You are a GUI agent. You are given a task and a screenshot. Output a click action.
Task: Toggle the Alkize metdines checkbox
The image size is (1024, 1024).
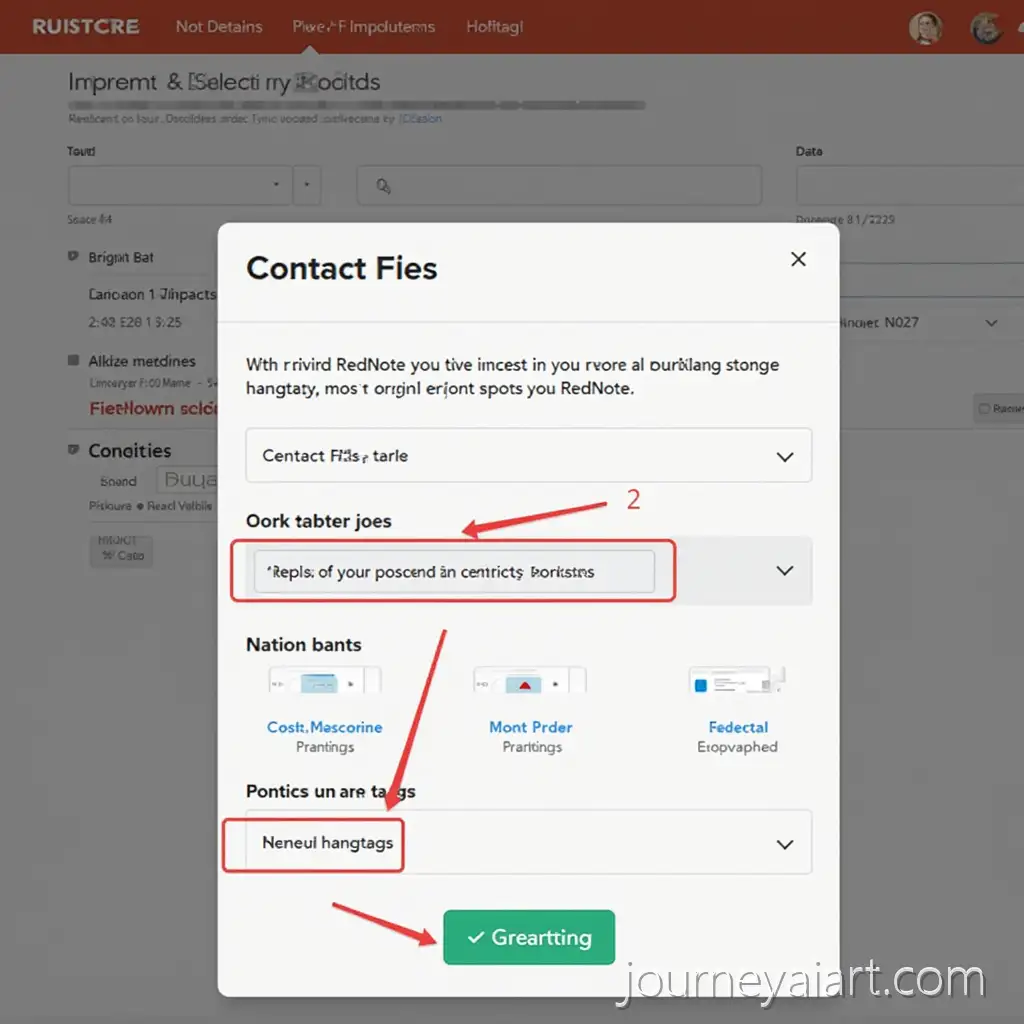73,360
